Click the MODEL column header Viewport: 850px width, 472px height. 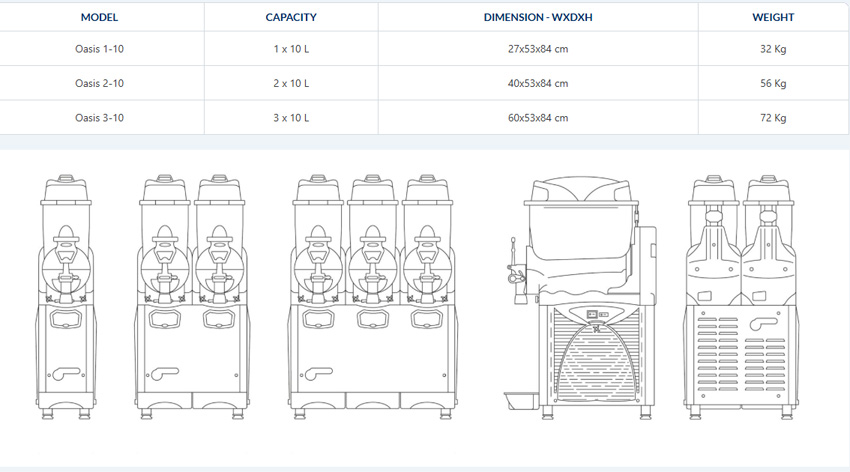pos(99,18)
